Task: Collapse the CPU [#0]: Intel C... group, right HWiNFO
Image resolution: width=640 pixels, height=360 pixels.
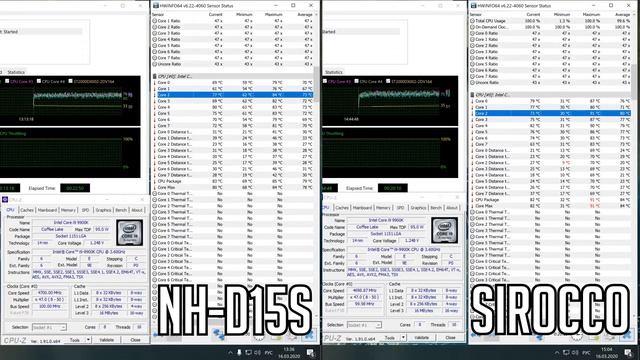Action: 472,95
